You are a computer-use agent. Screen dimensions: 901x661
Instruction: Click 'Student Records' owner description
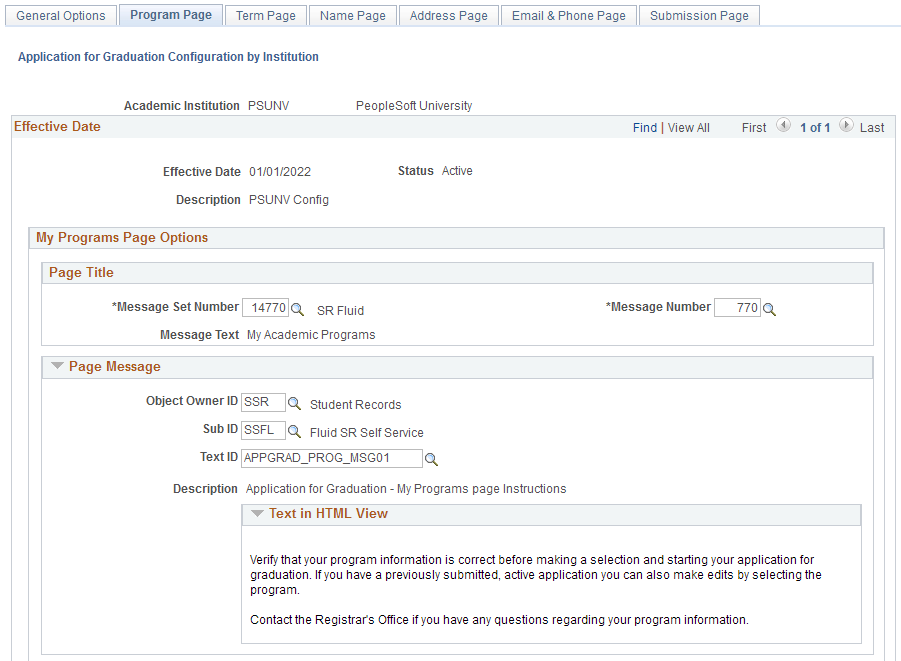[356, 405]
